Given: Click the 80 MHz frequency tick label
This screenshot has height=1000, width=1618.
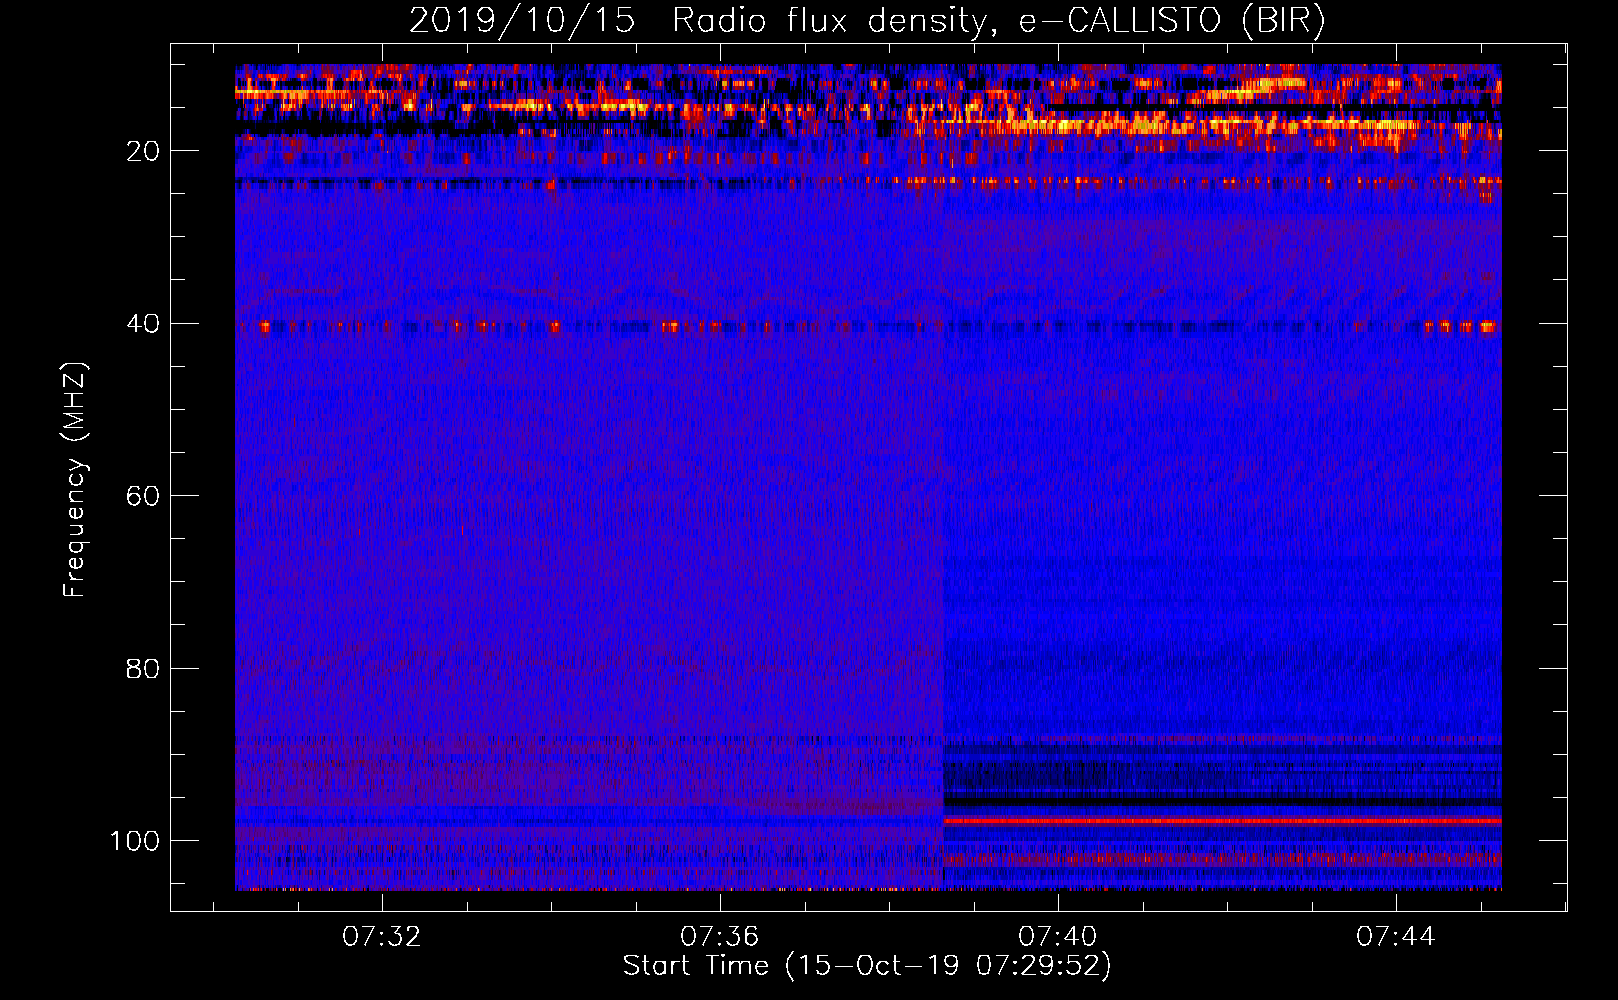Looking at the screenshot, I should click(143, 668).
